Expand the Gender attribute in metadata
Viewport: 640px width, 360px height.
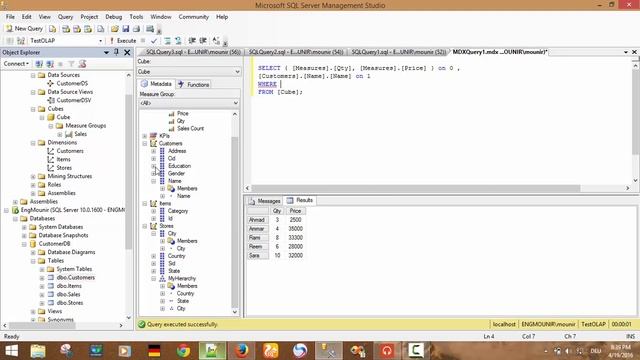154,173
